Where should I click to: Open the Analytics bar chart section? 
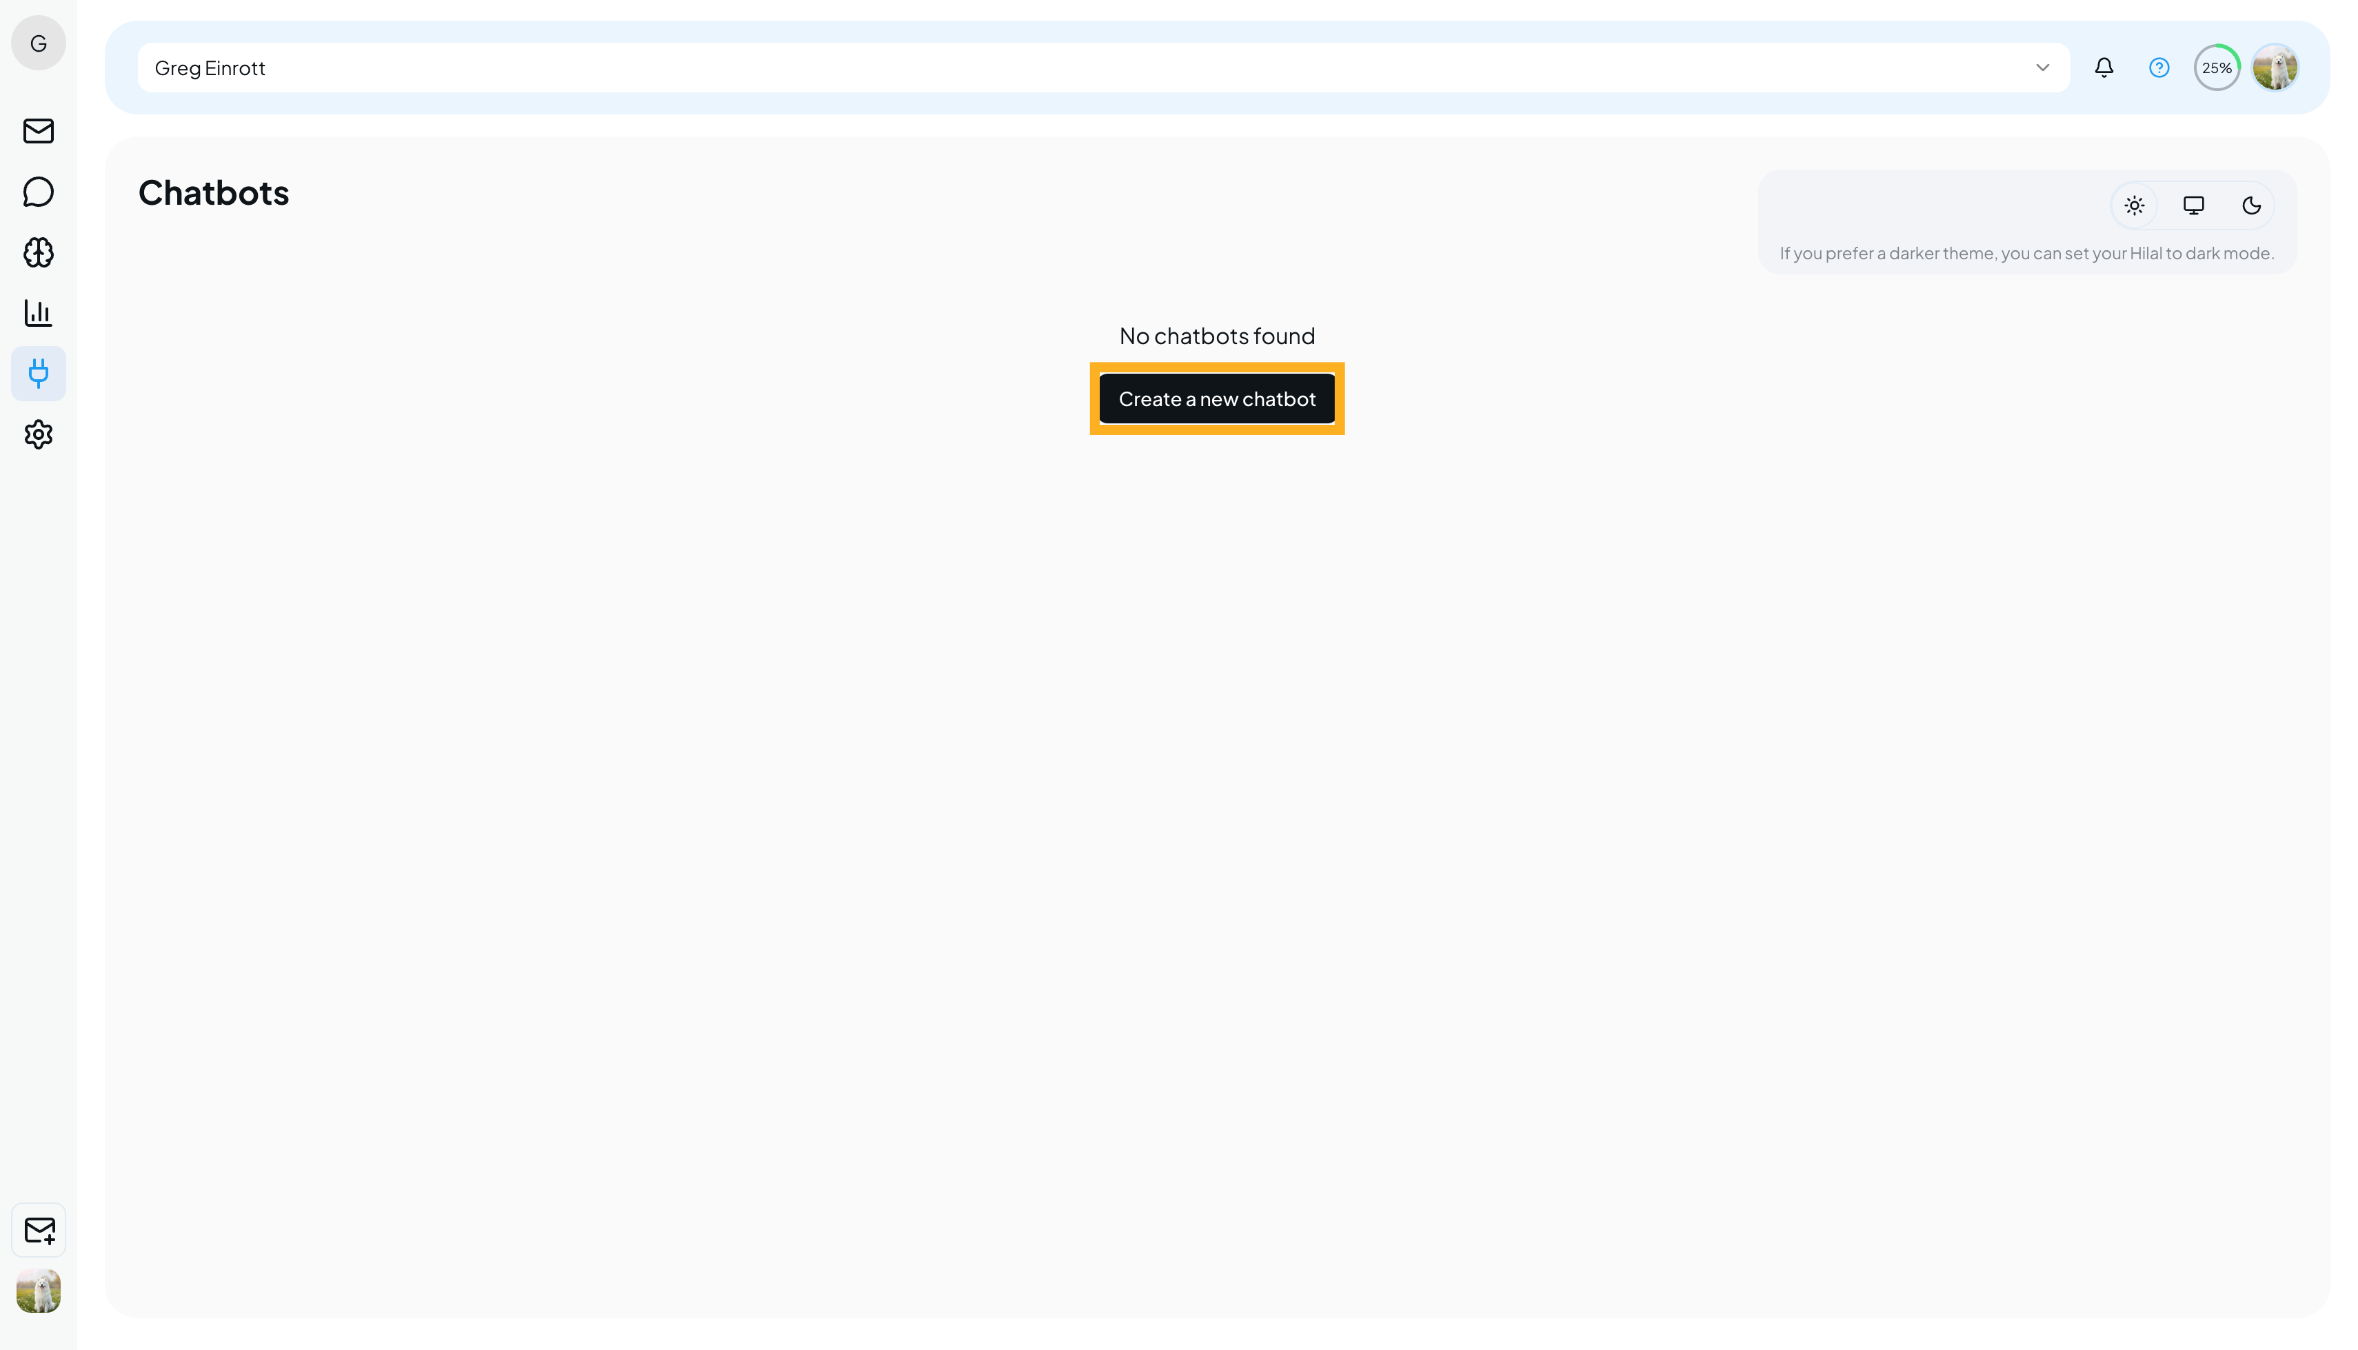pyautogui.click(x=38, y=313)
